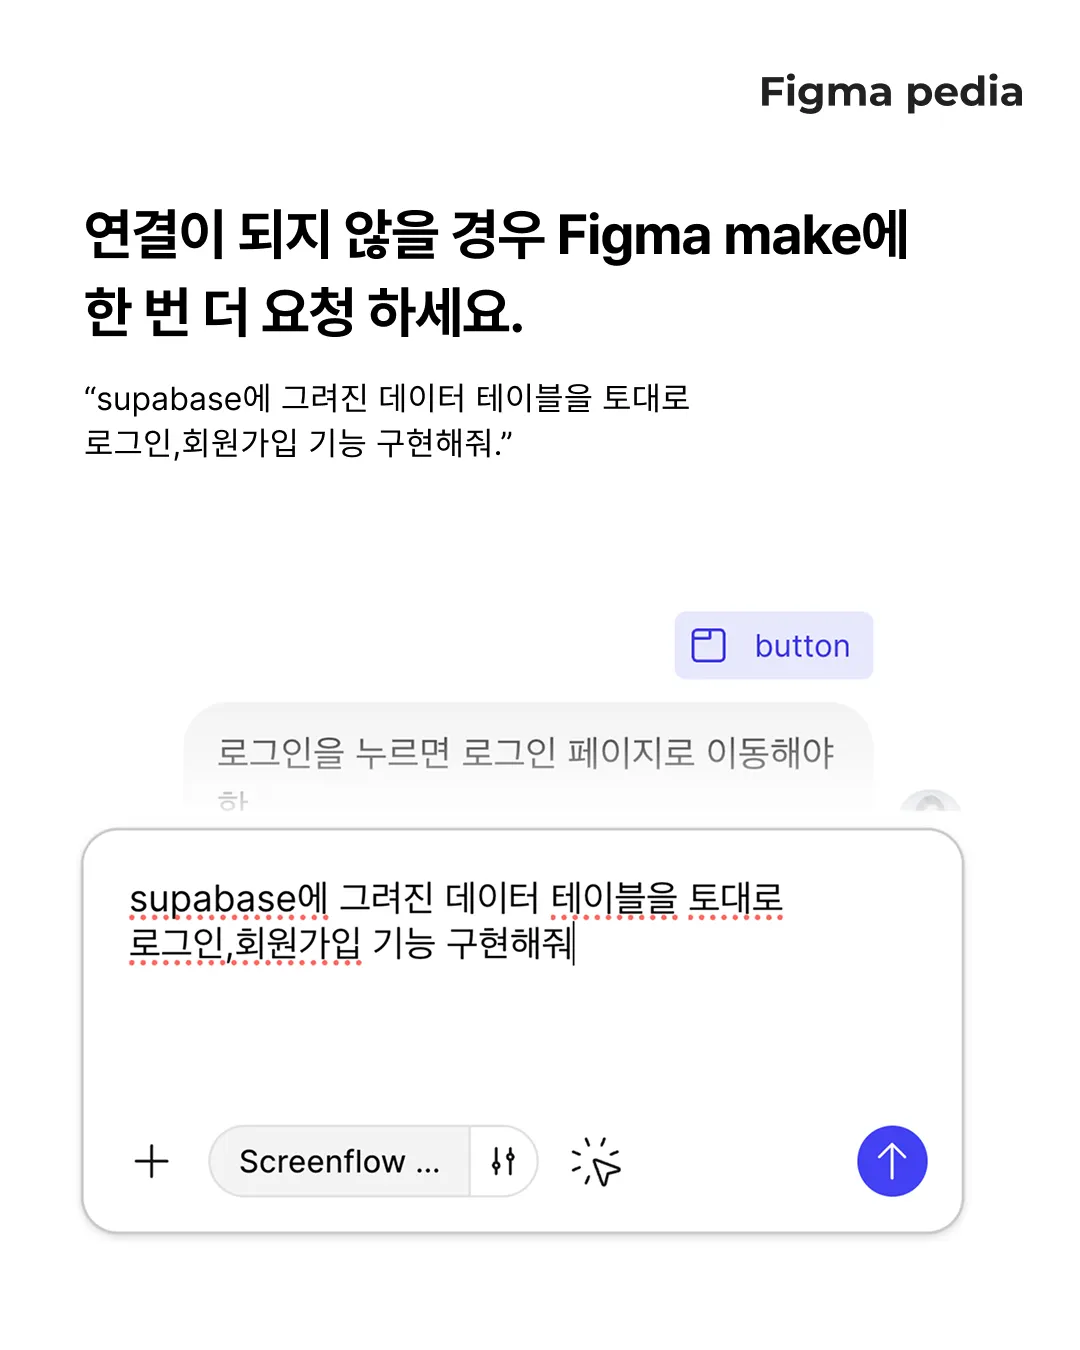Send the prompt with blue arrow button
Screen dimensions: 1080x1350
click(892, 1161)
